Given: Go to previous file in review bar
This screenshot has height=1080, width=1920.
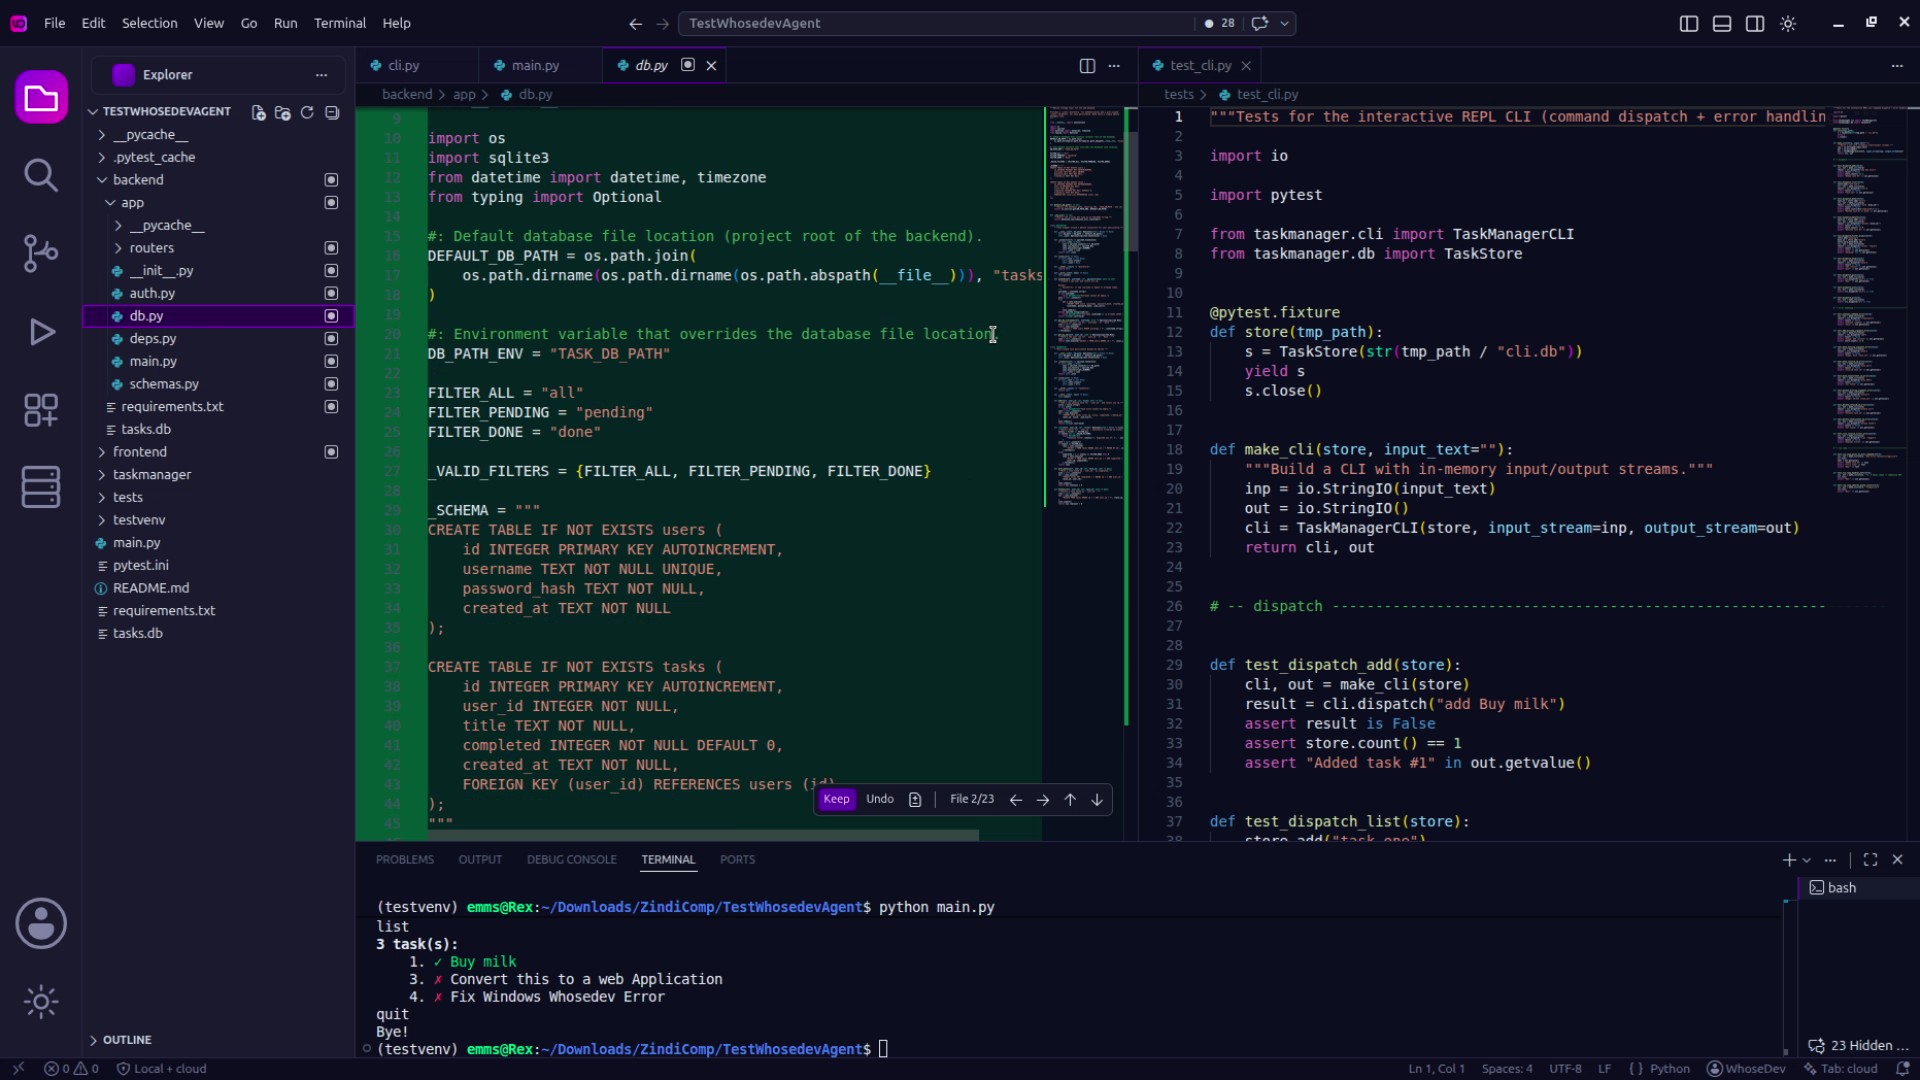Looking at the screenshot, I should pyautogui.click(x=1016, y=800).
